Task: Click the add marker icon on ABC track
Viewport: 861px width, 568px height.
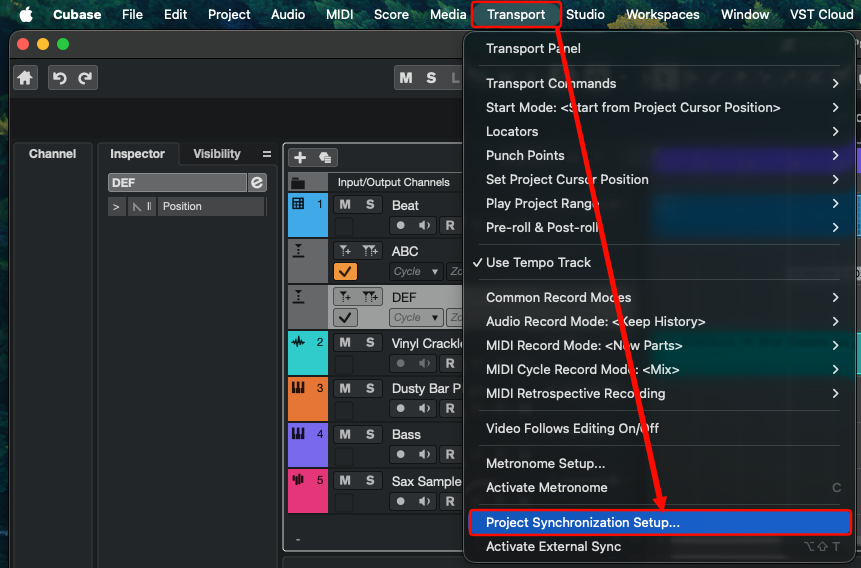Action: (345, 251)
